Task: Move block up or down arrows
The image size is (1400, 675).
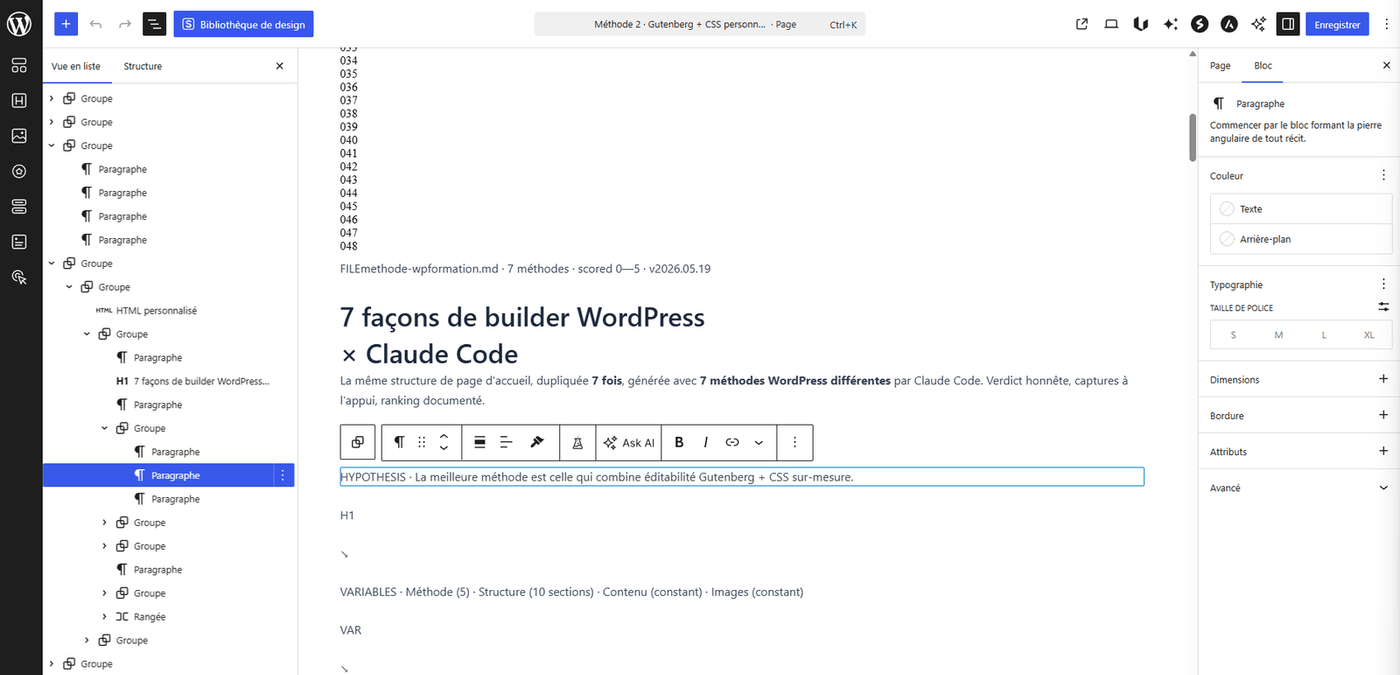Action: tap(444, 442)
